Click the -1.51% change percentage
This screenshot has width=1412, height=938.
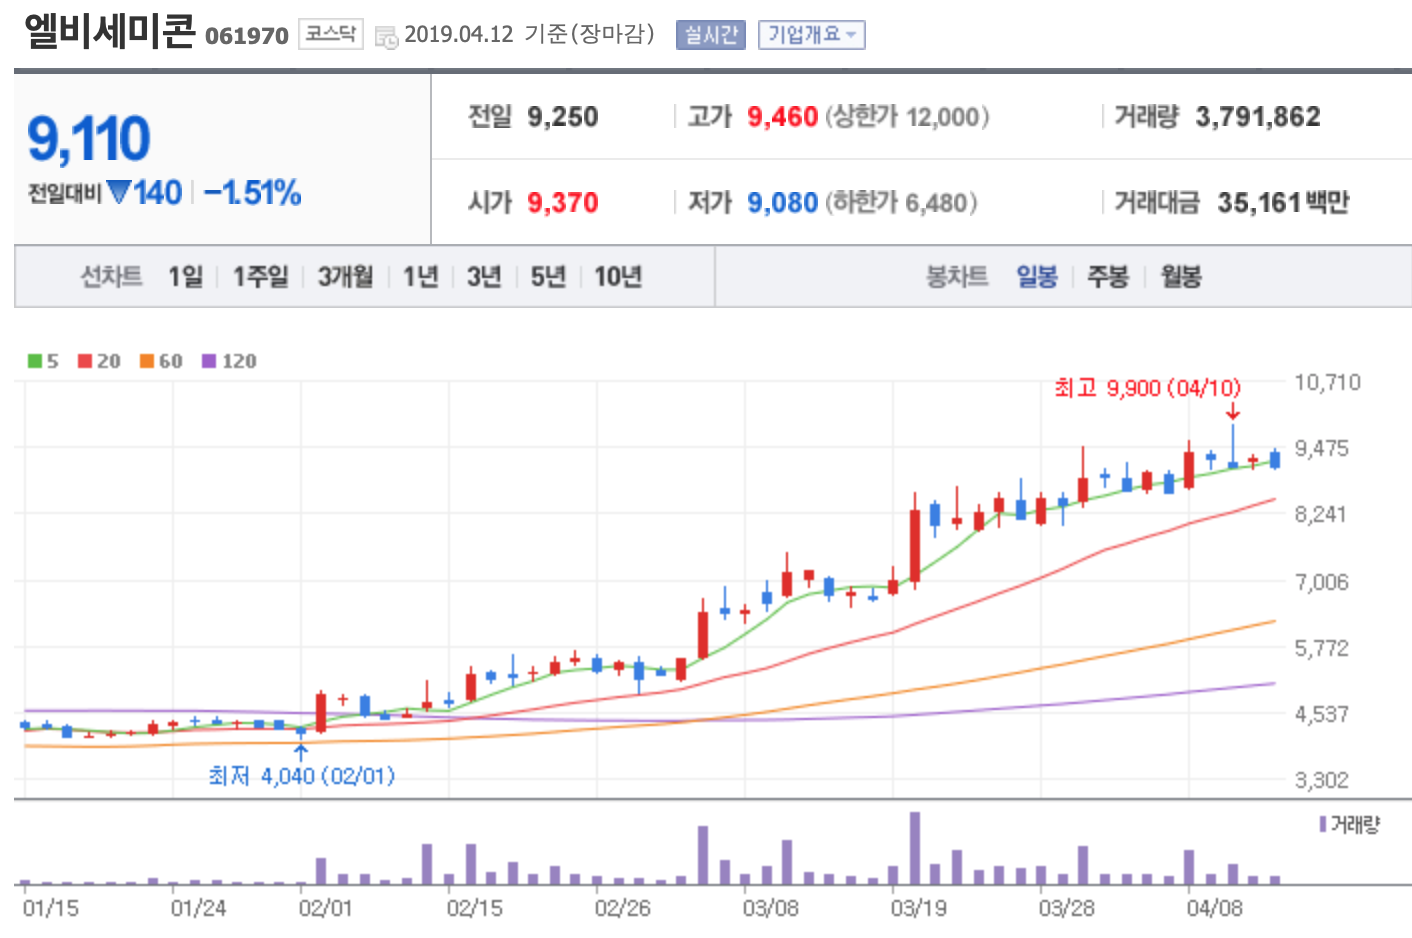click(252, 192)
